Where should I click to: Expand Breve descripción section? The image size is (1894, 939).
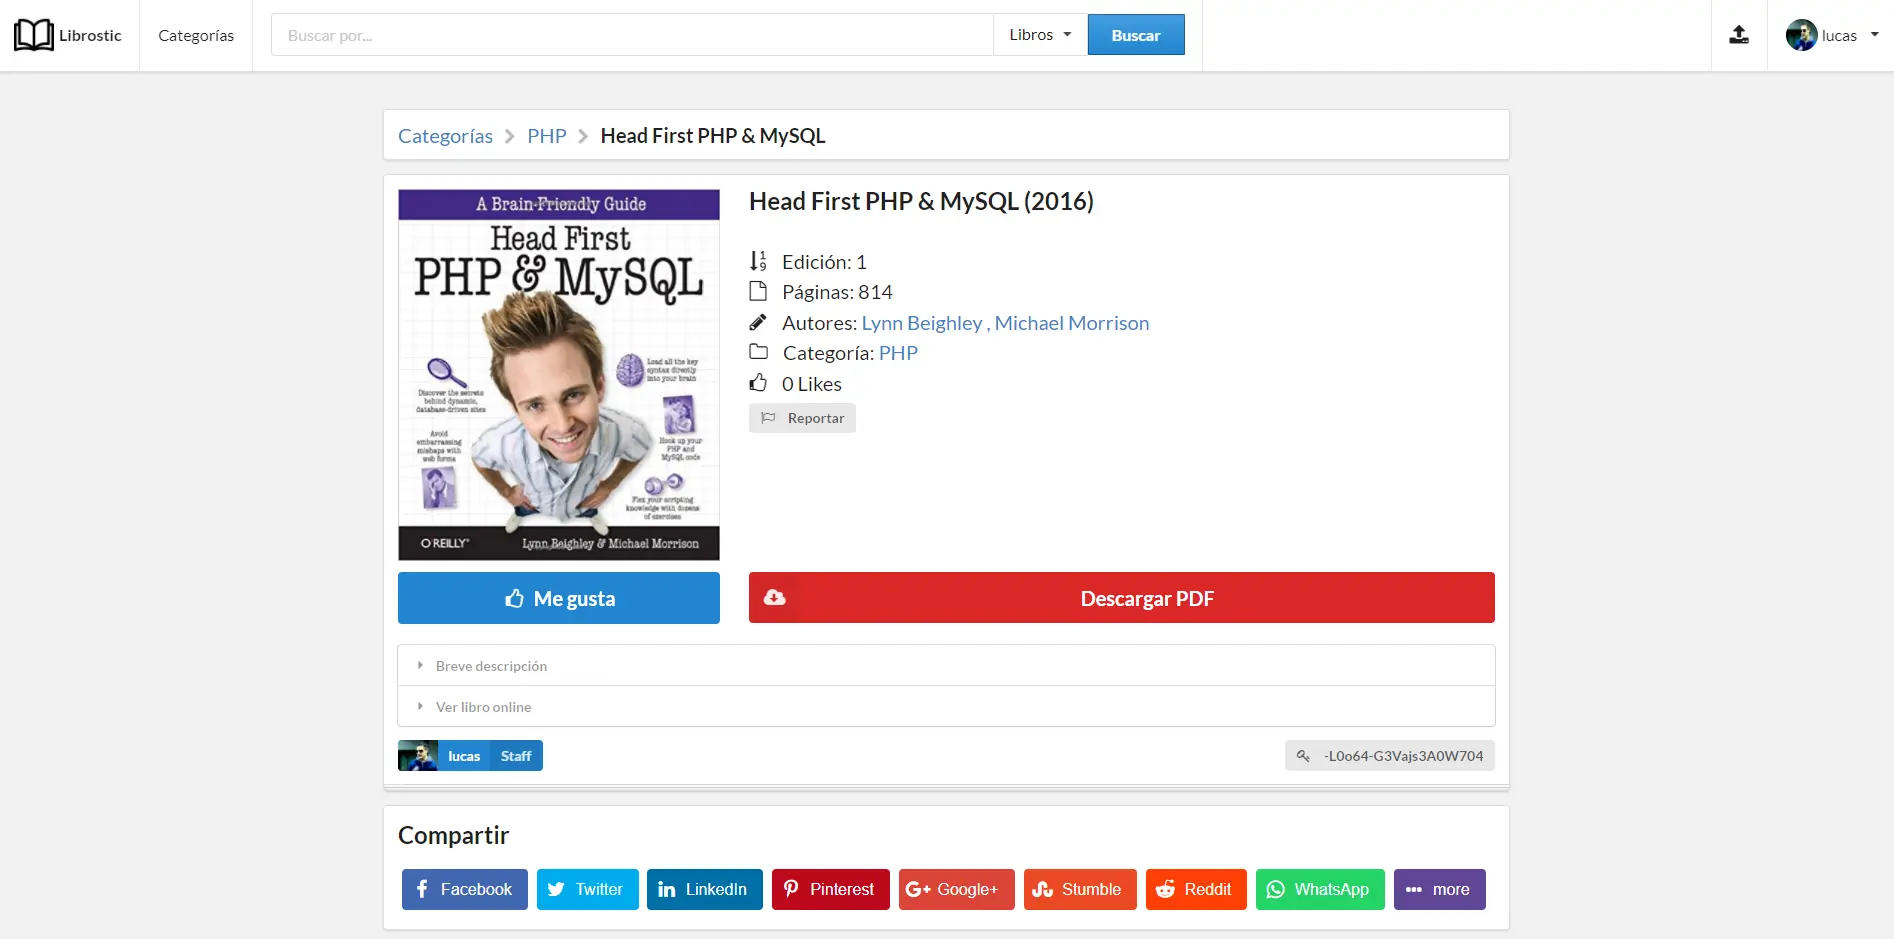pos(947,666)
